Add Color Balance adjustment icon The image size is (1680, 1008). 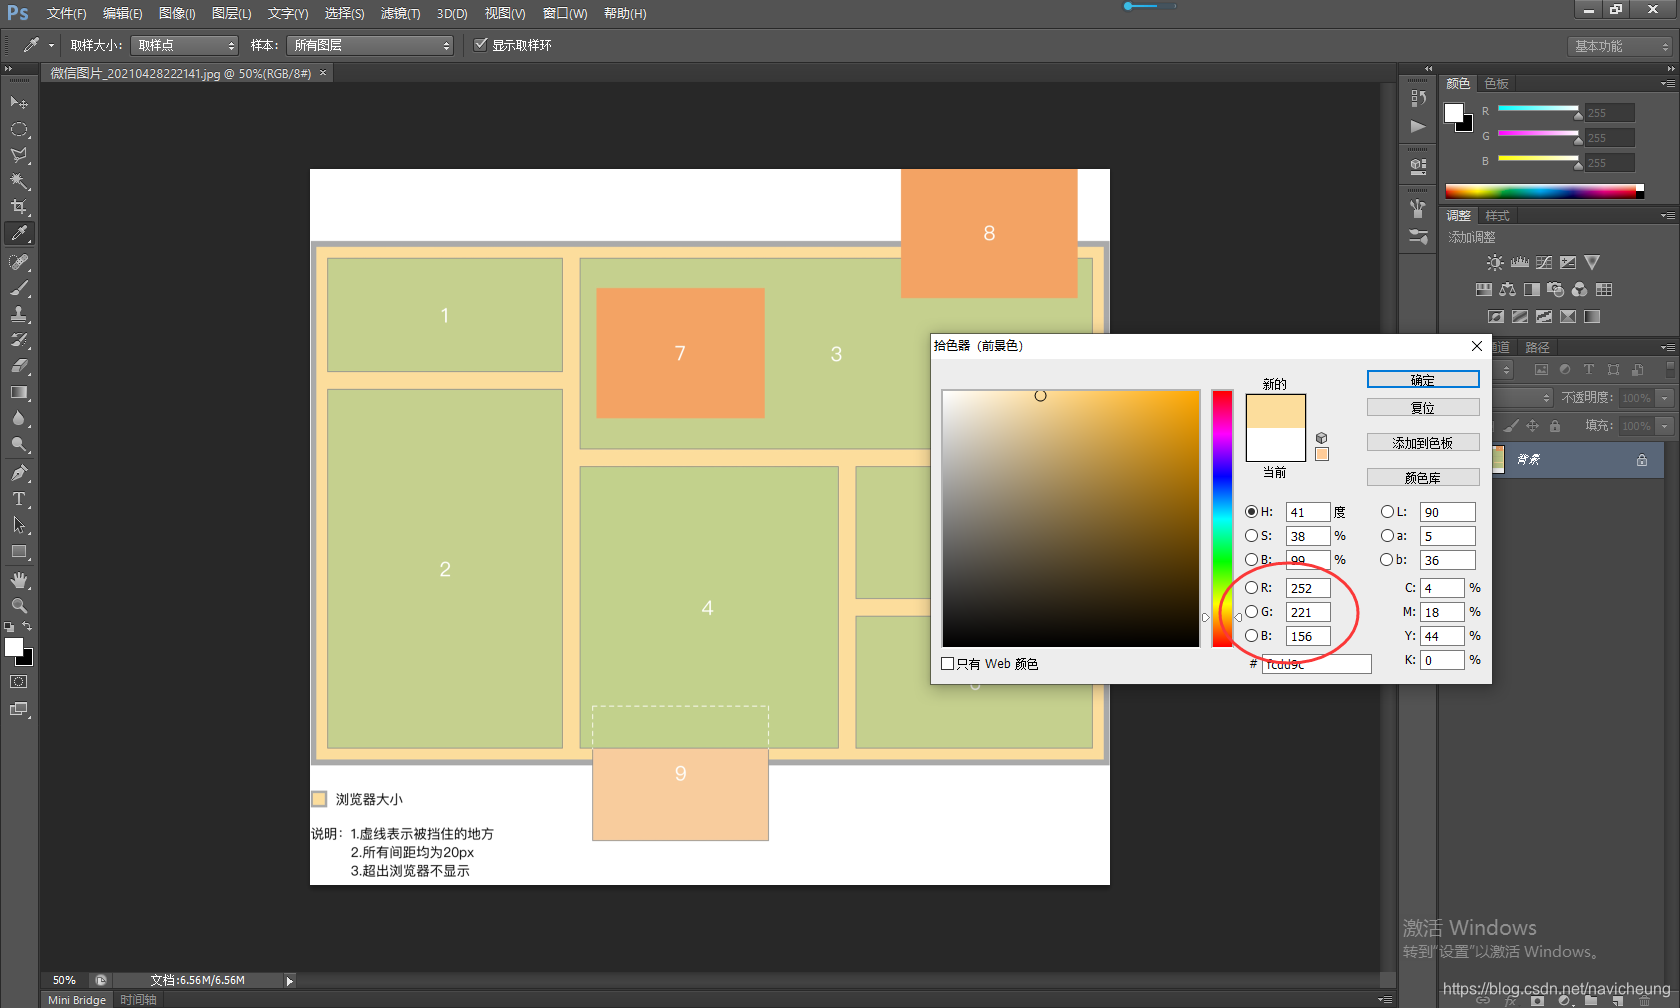pos(1507,289)
